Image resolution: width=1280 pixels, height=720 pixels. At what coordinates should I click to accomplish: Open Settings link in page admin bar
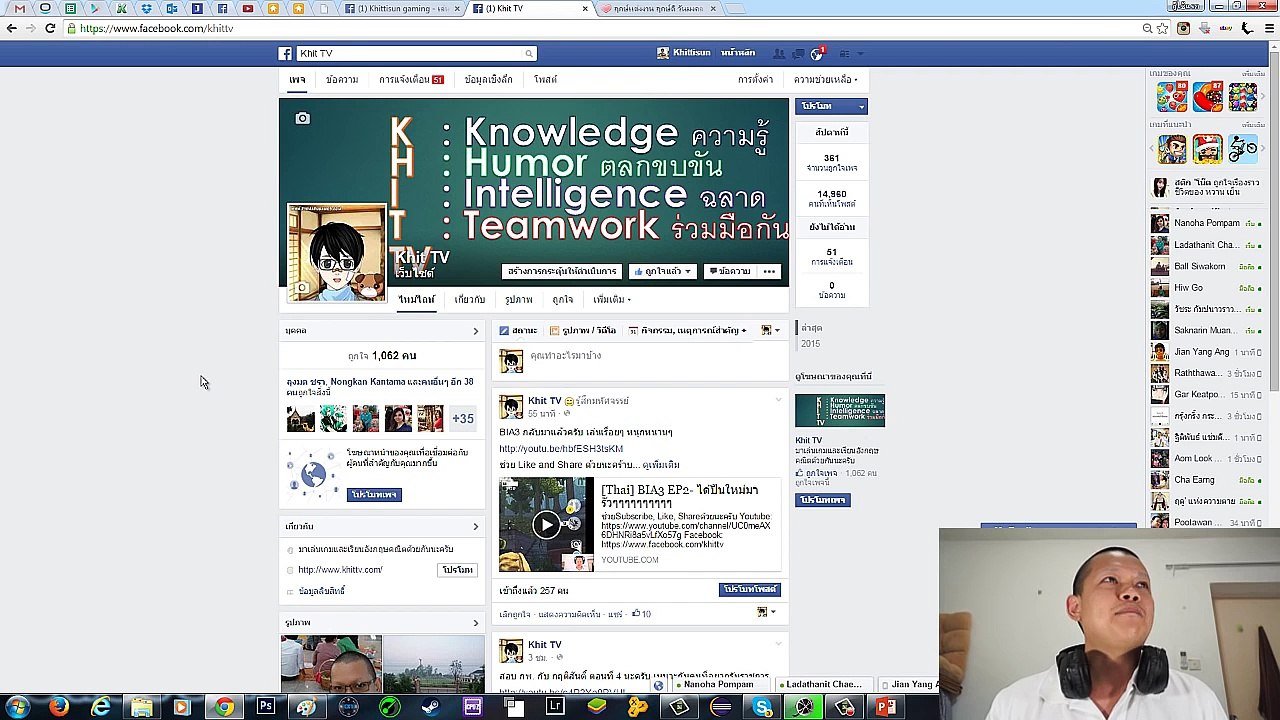pyautogui.click(x=755, y=79)
